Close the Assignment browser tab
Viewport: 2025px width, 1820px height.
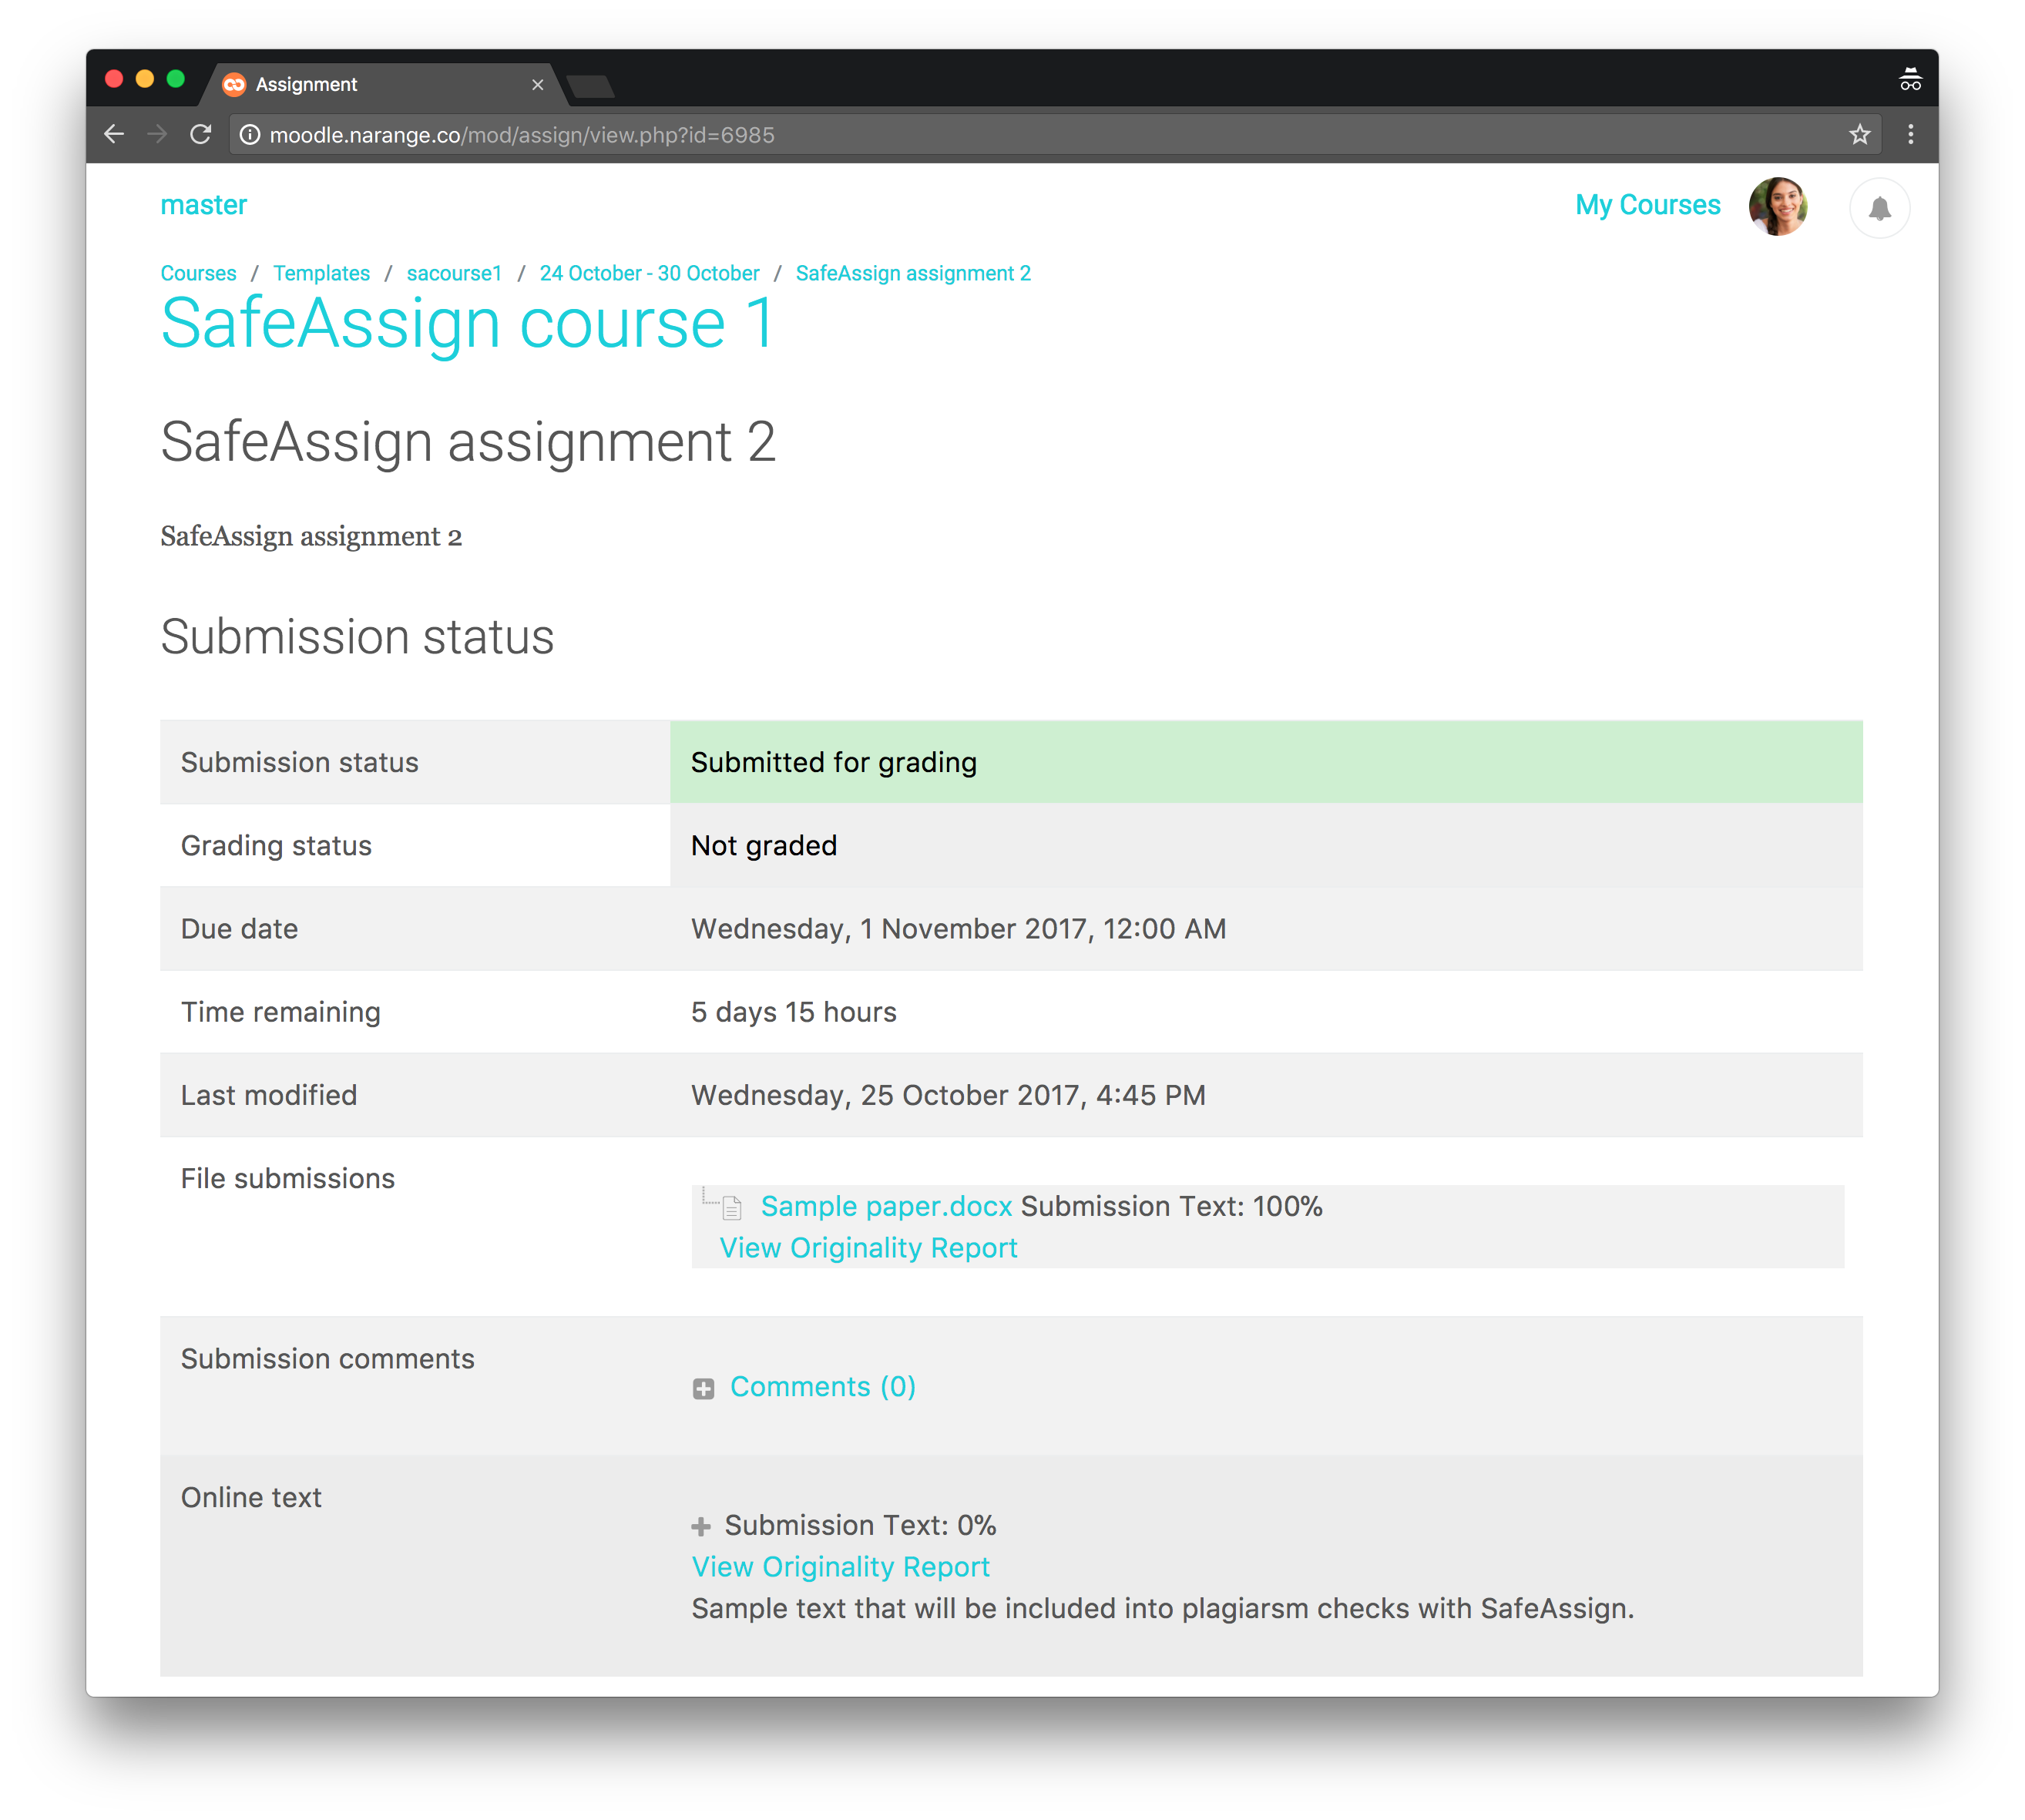pyautogui.click(x=537, y=85)
